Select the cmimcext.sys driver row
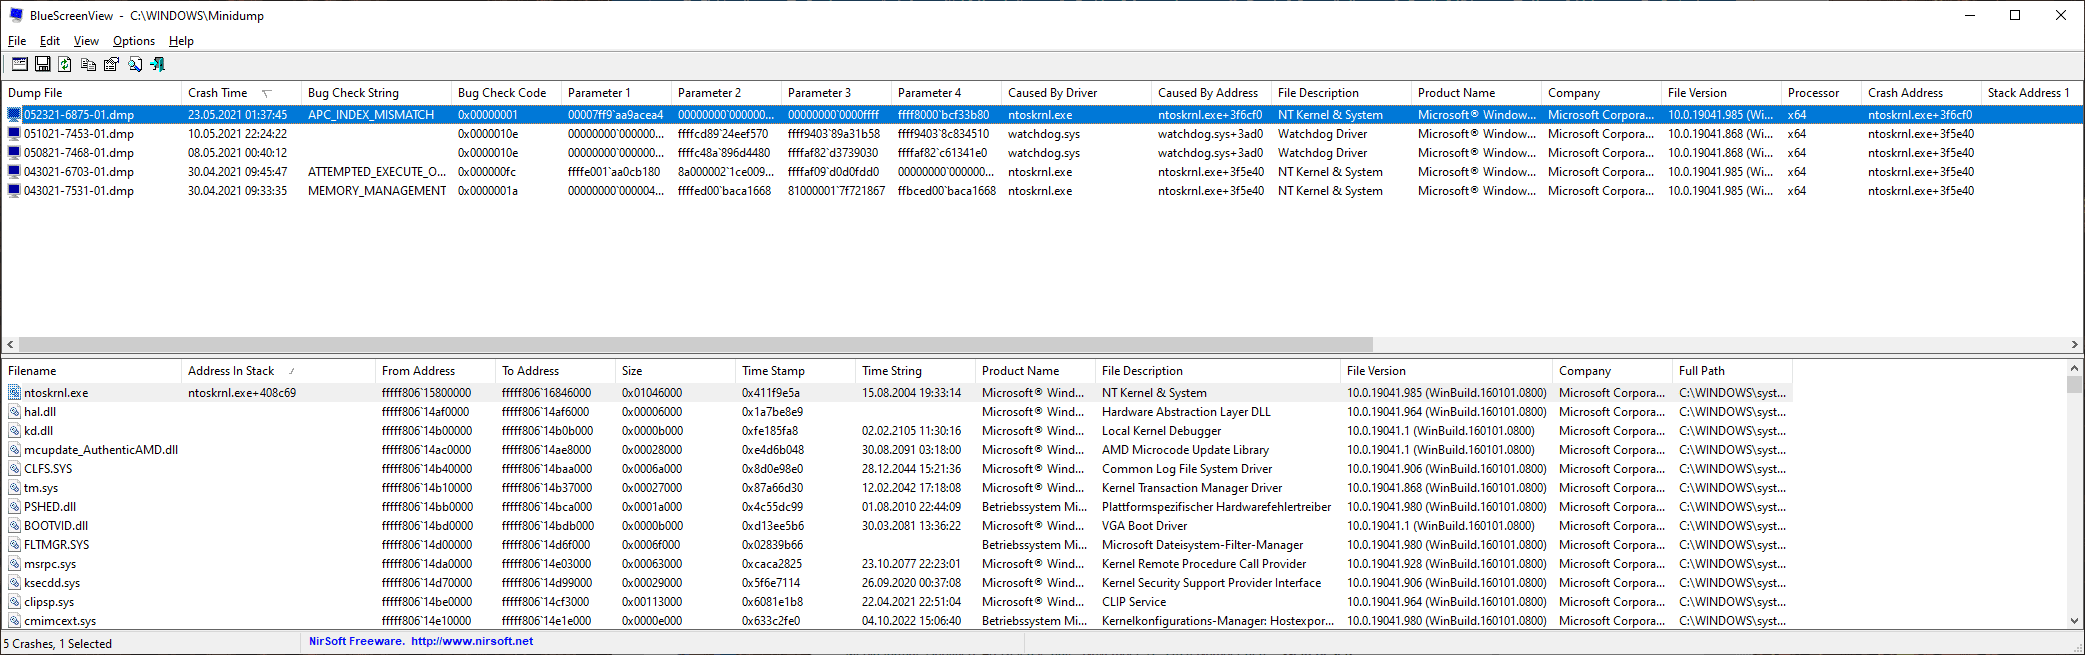 coord(897,621)
